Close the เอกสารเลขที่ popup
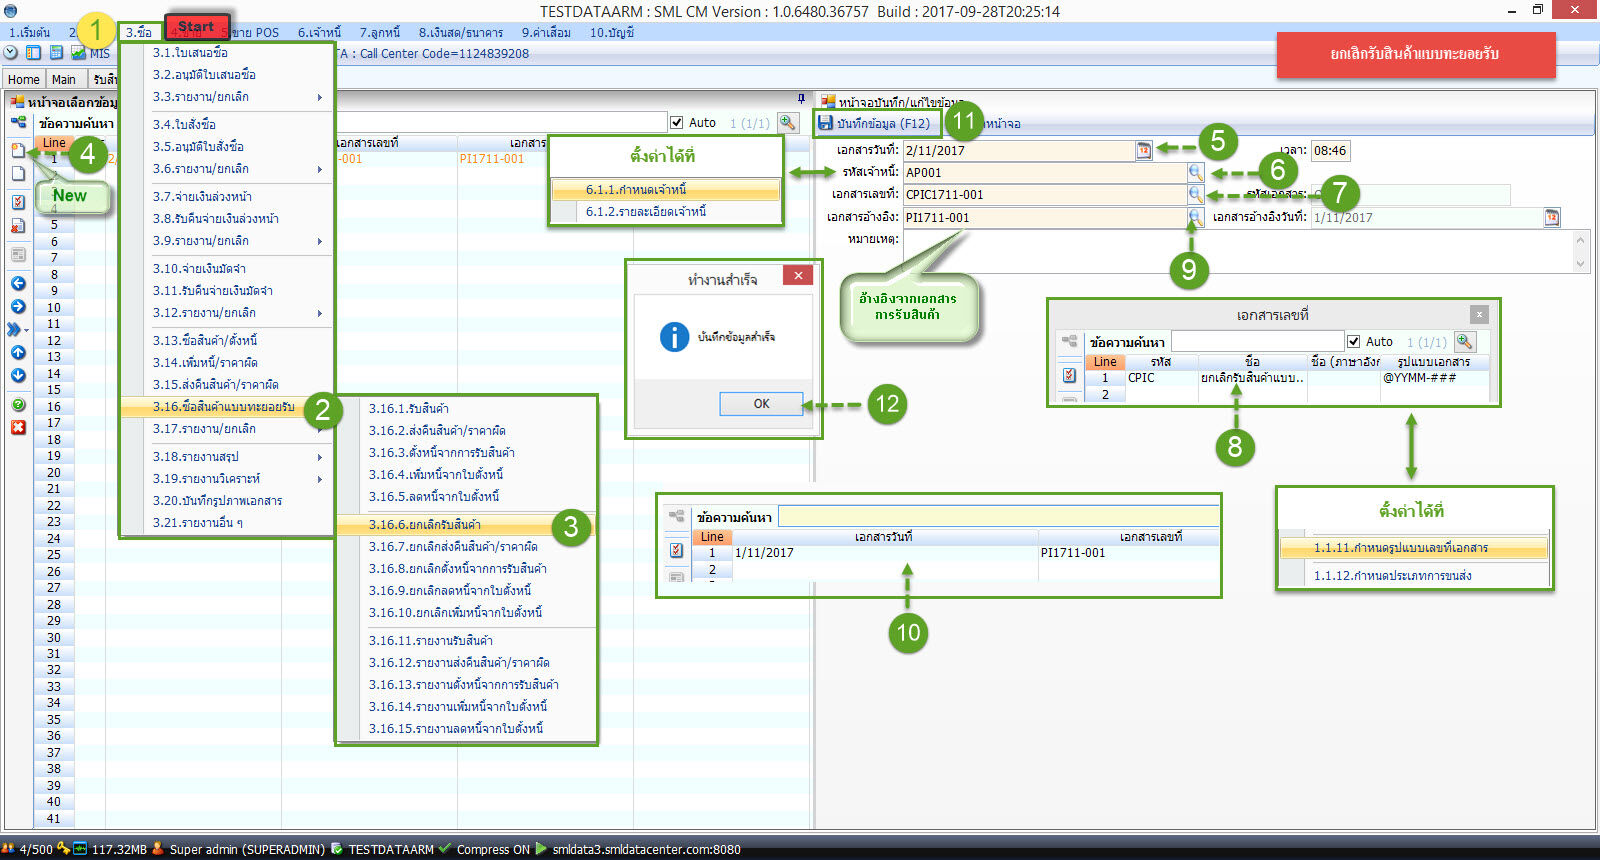The height and width of the screenshot is (860, 1600). click(x=1479, y=314)
